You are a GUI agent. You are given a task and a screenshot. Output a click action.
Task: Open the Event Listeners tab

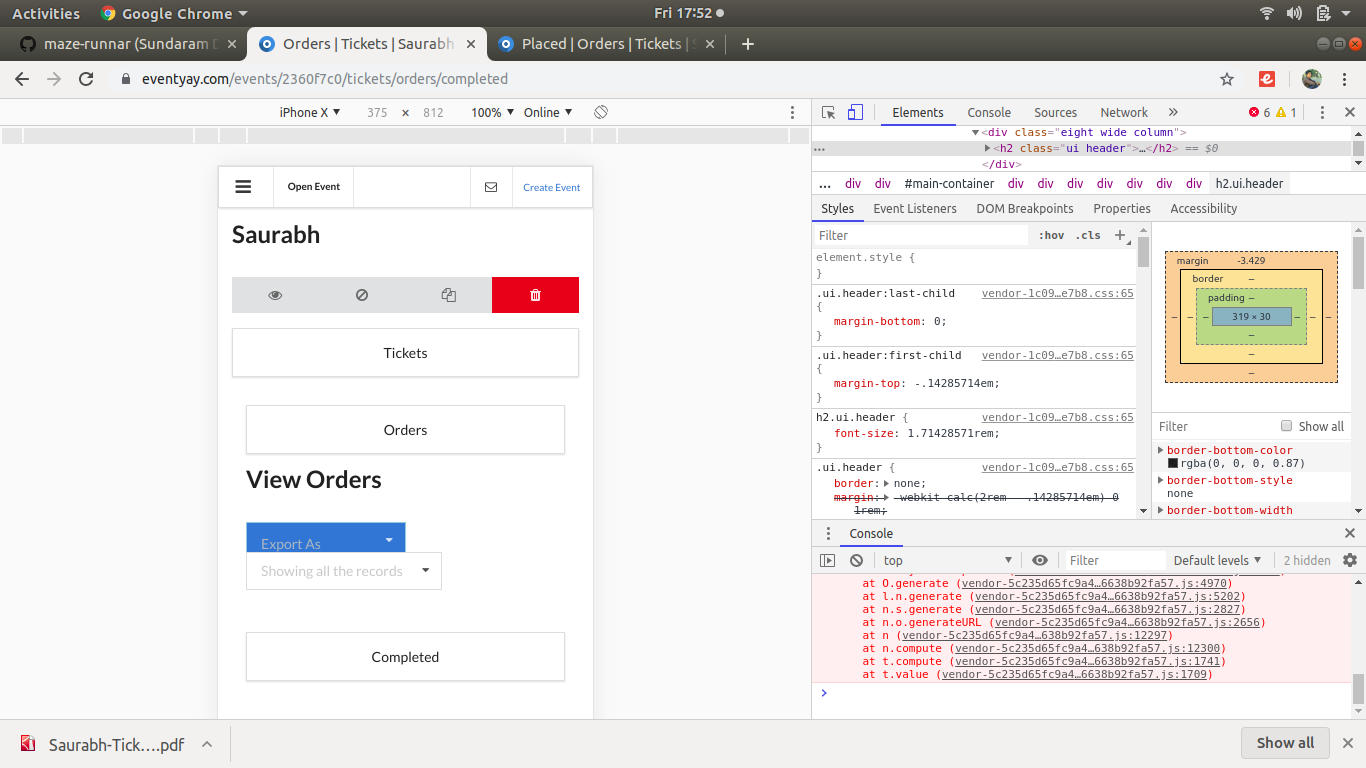point(915,209)
